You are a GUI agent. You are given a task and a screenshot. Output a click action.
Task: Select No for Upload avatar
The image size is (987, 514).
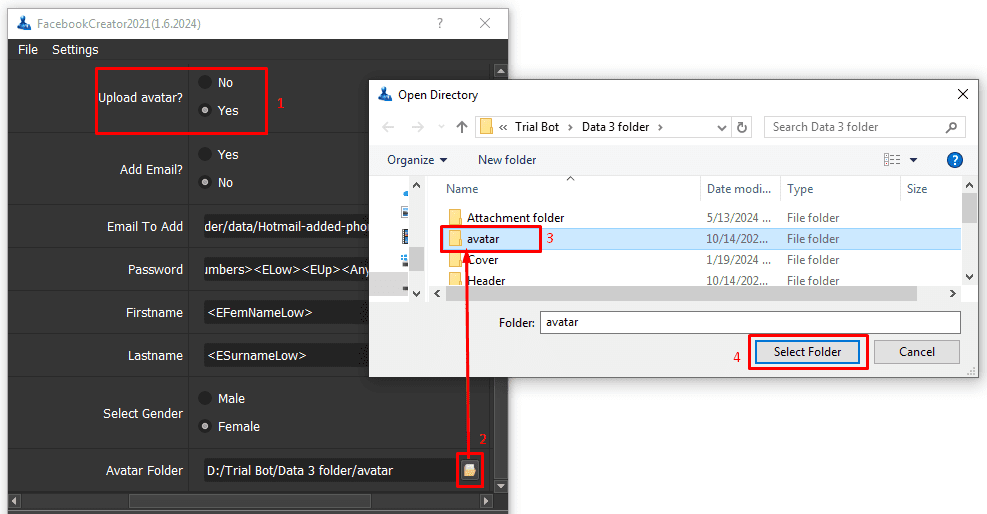(205, 82)
